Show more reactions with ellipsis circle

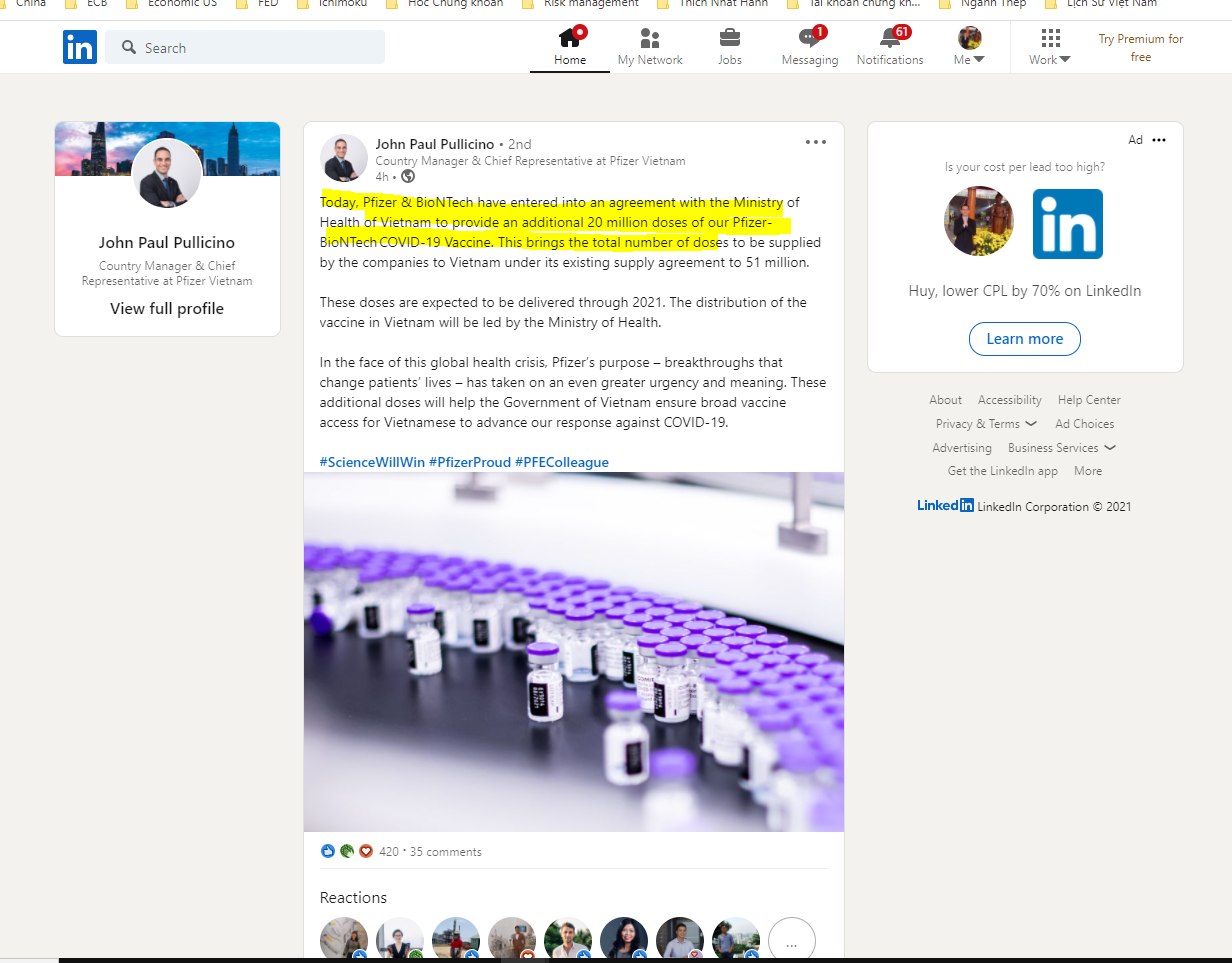point(791,942)
